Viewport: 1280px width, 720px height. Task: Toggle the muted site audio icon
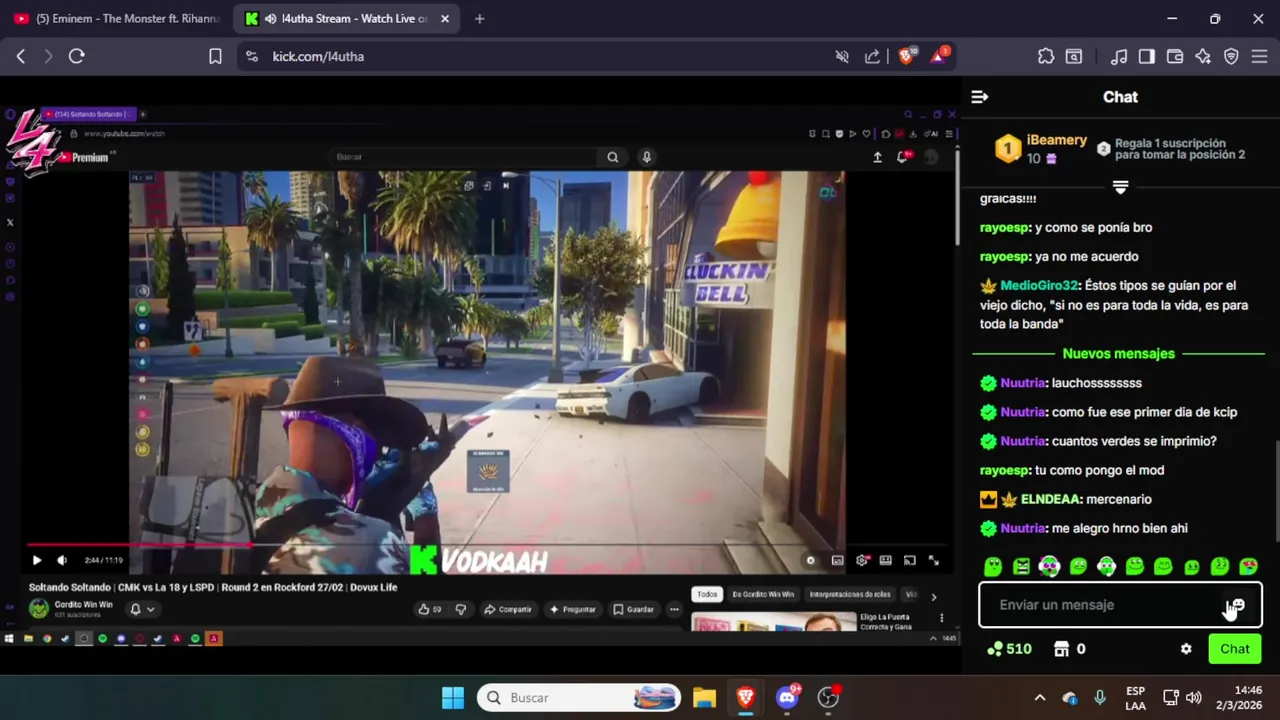842,57
